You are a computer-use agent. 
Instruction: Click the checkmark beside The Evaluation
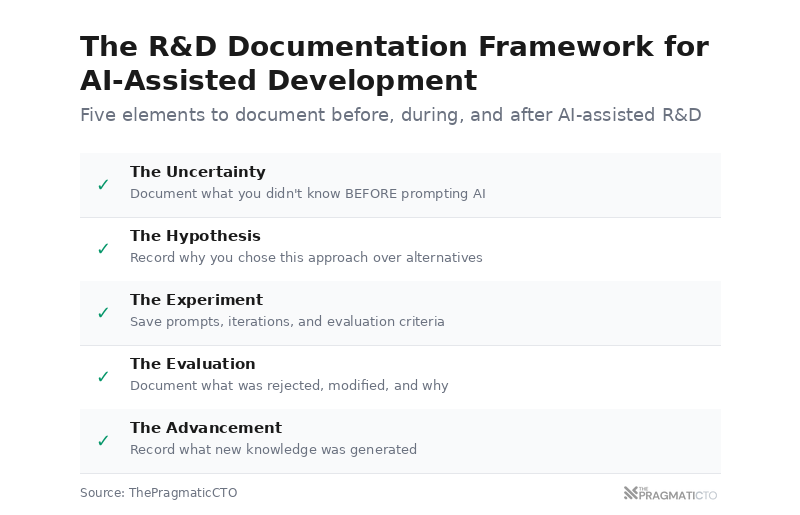[x=103, y=376]
